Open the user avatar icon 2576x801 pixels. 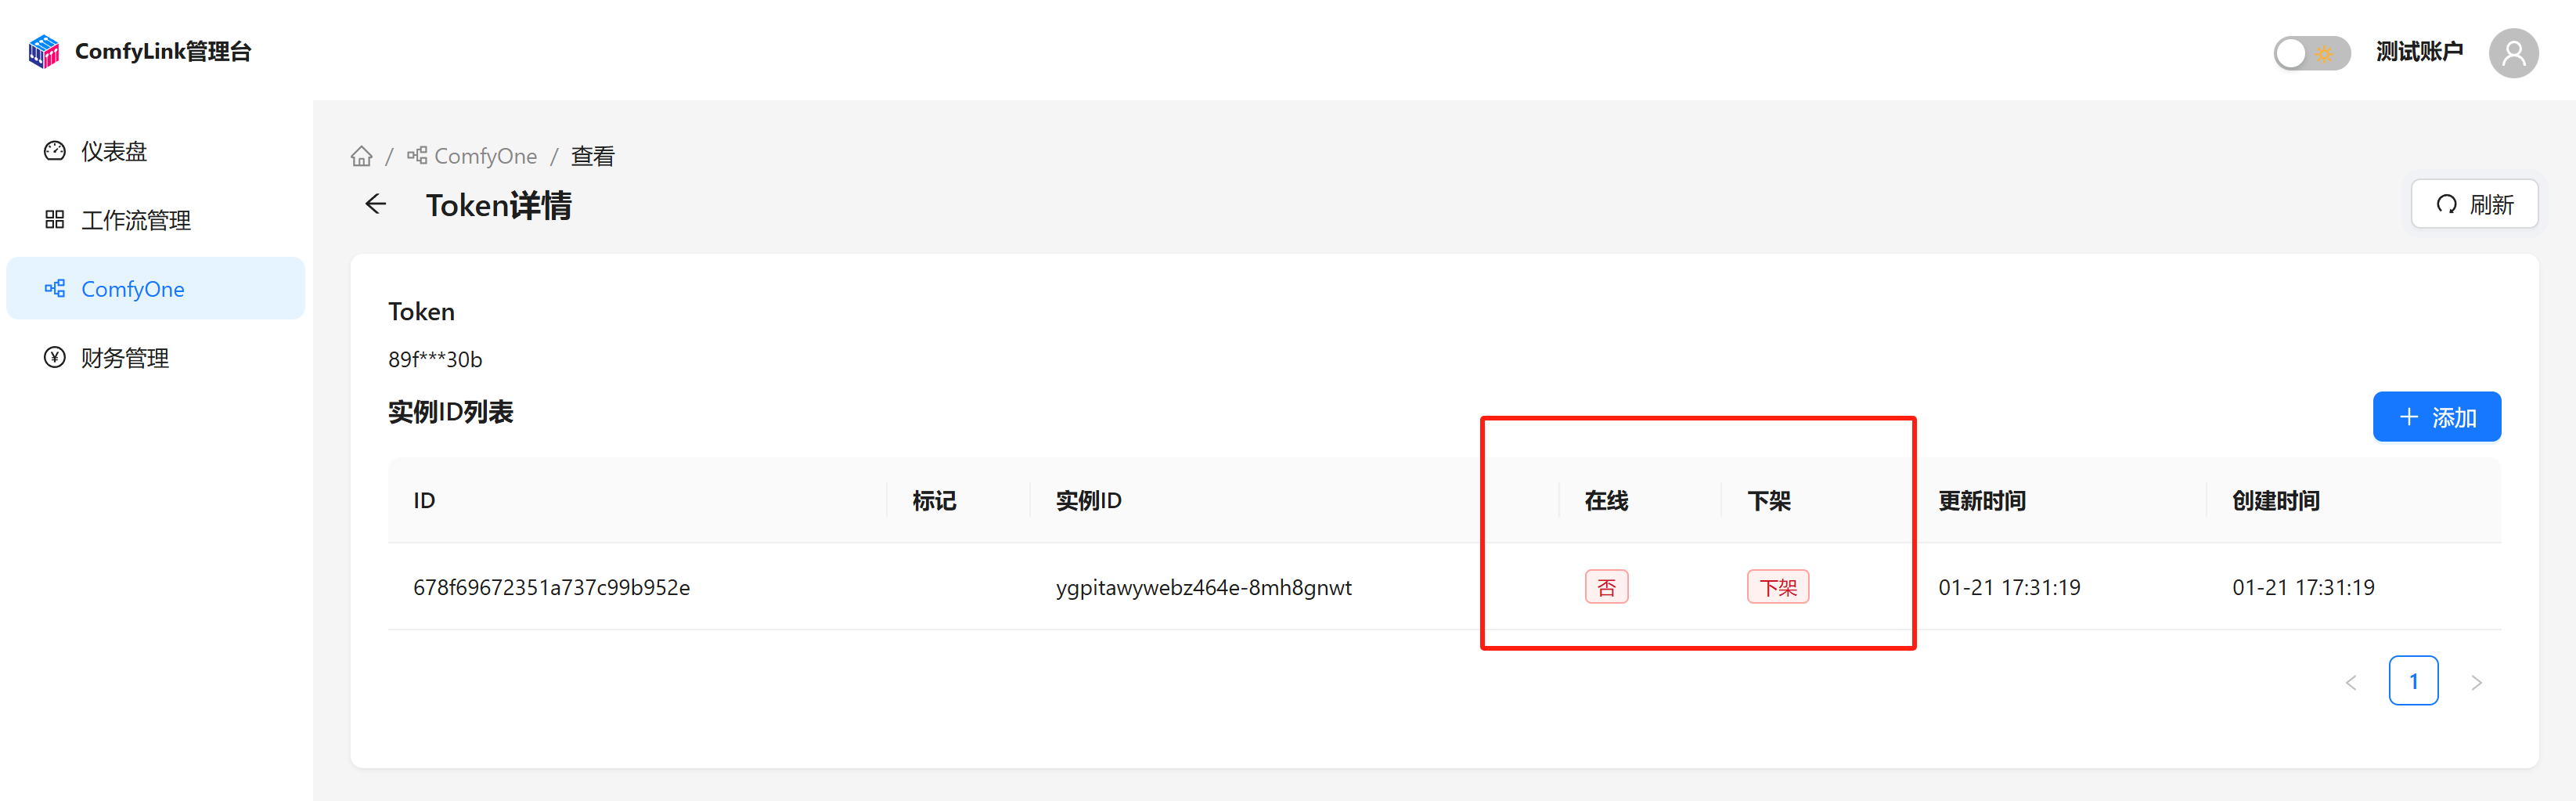[x=2514, y=53]
